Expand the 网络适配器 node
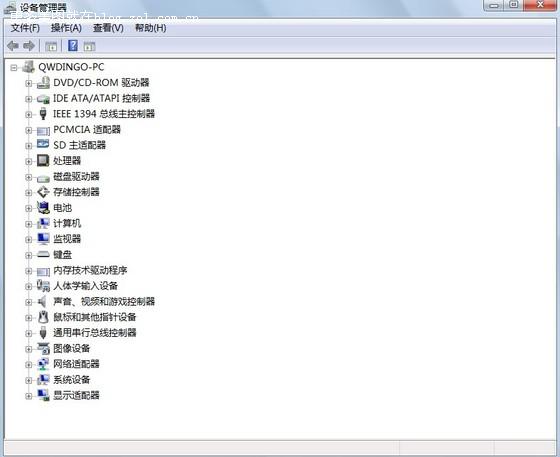The image size is (560, 457). 29,365
